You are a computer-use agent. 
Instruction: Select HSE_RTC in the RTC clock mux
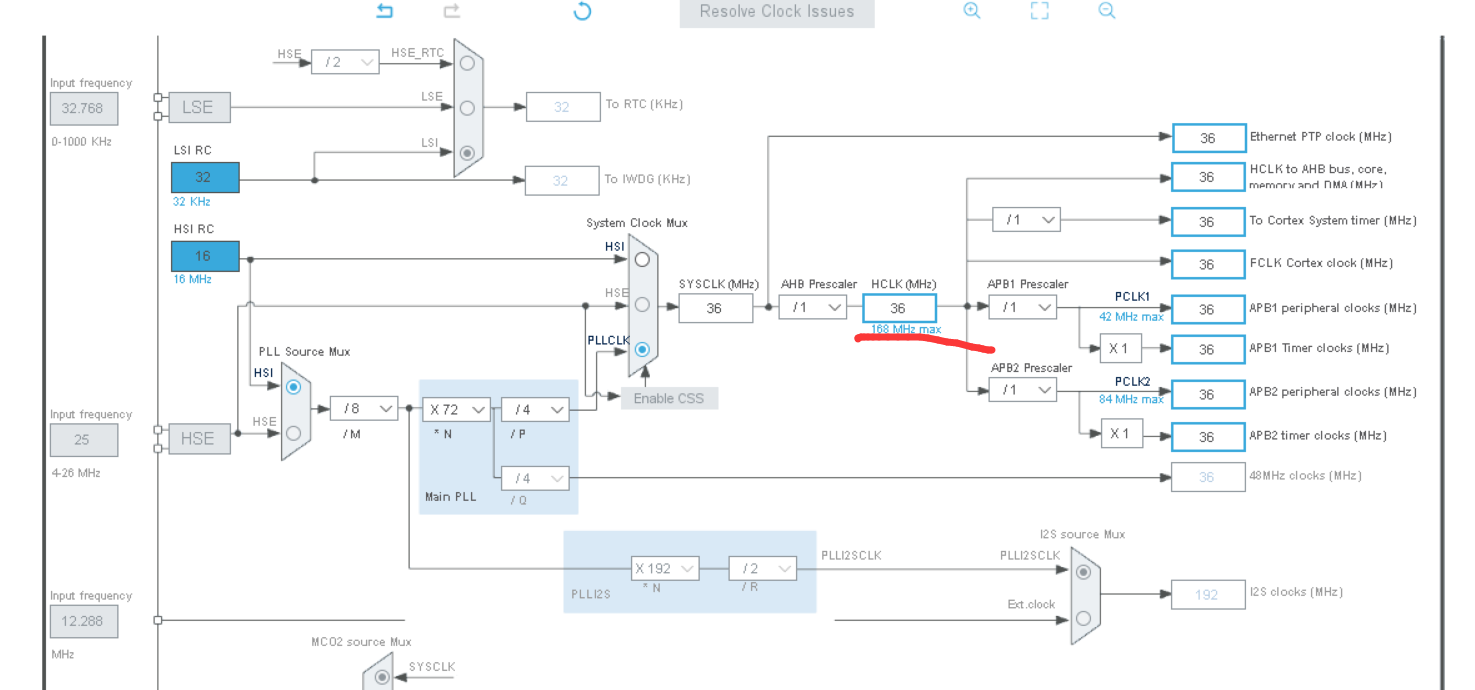point(467,64)
